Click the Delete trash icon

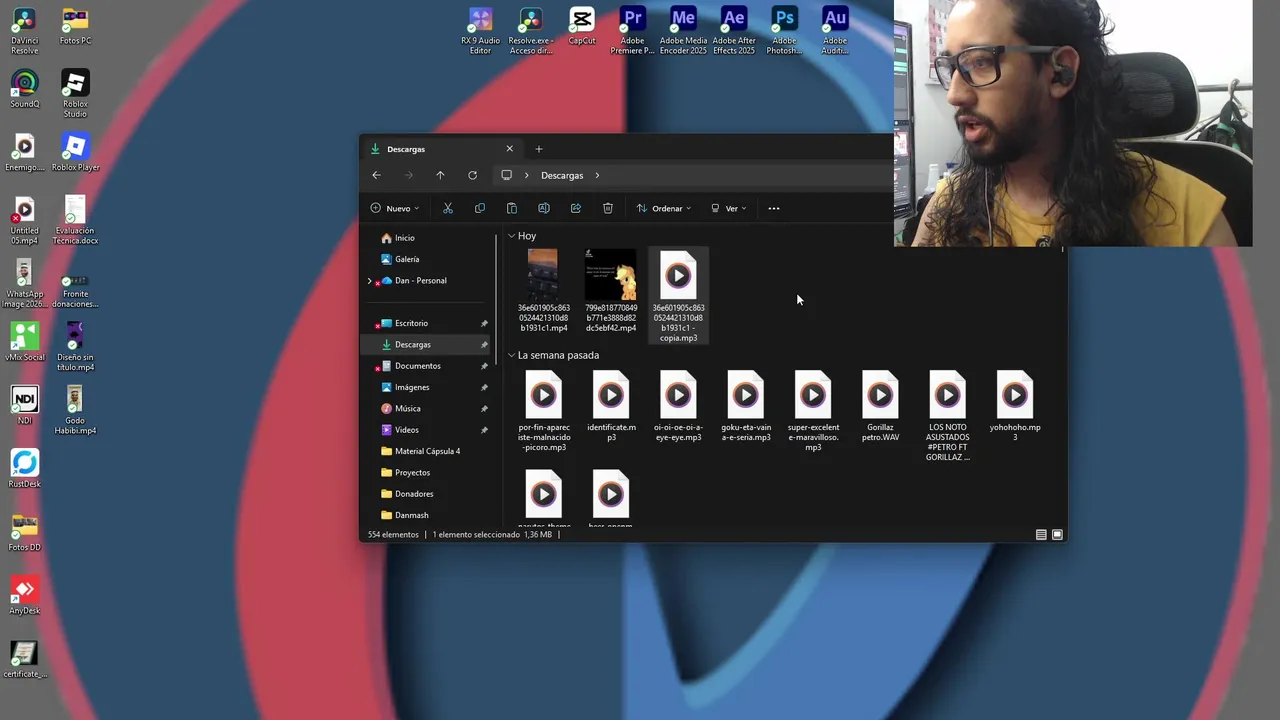pos(608,208)
